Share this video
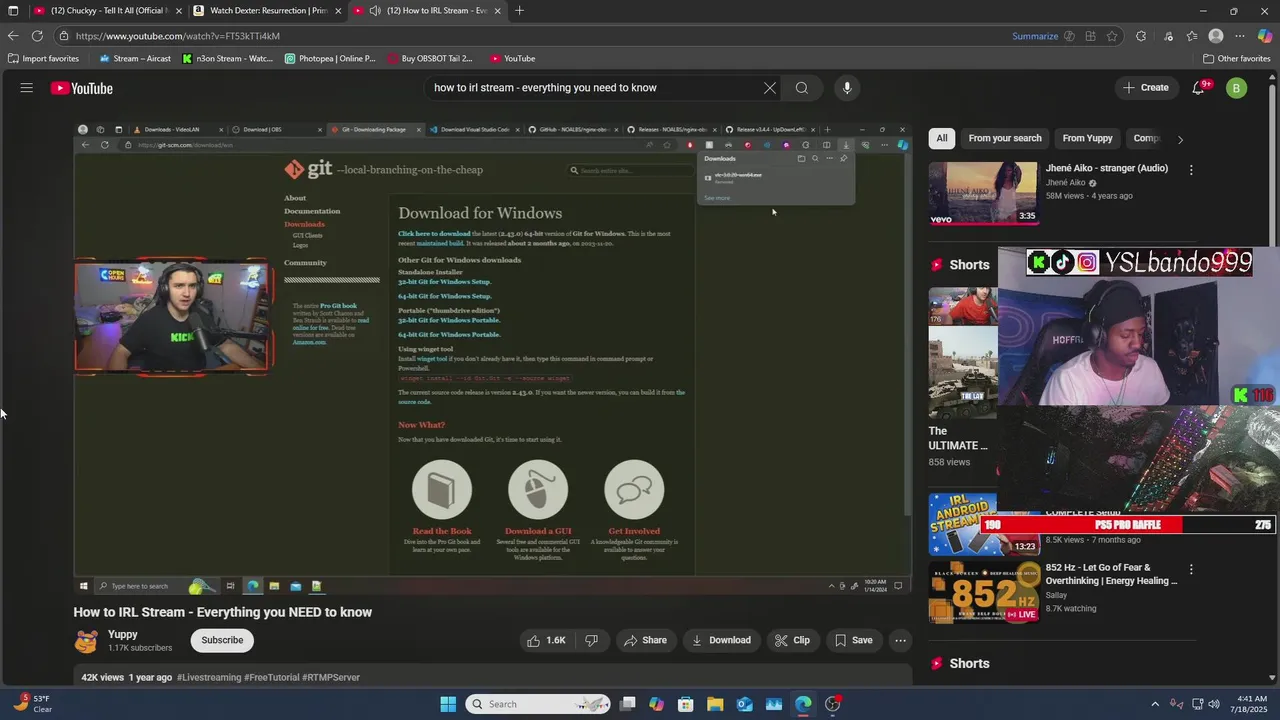This screenshot has width=1280, height=720. [x=645, y=640]
